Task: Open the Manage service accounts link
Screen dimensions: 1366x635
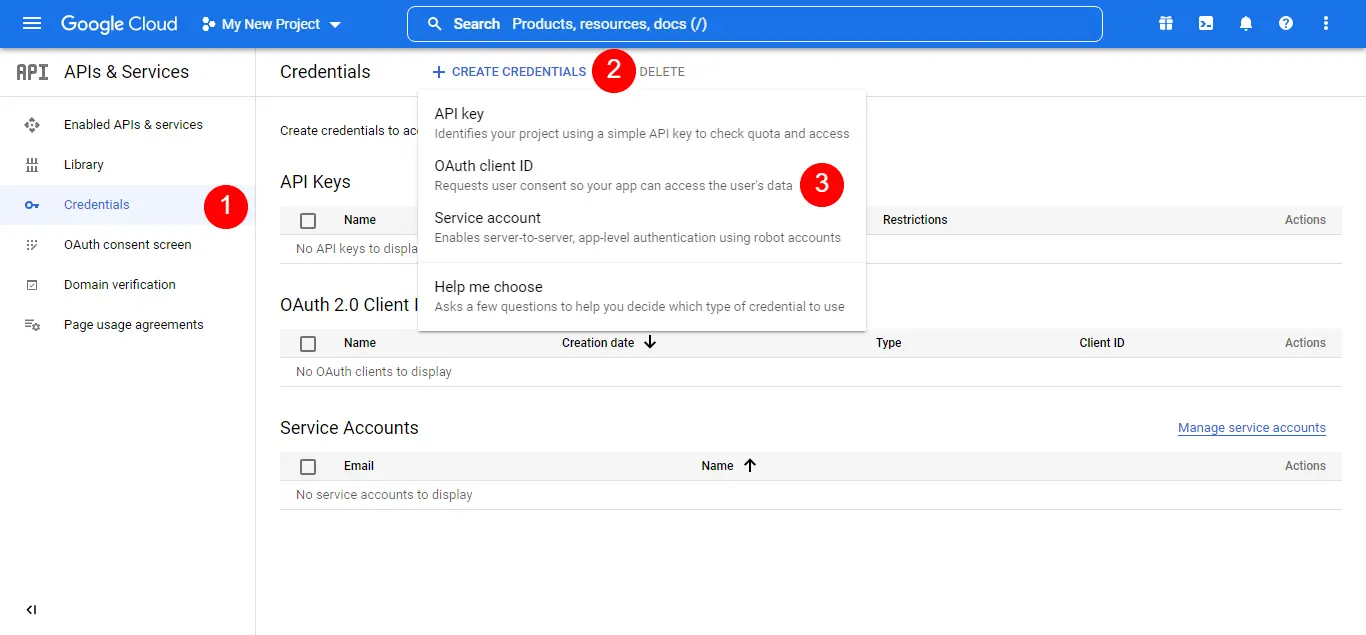Action: pos(1251,427)
